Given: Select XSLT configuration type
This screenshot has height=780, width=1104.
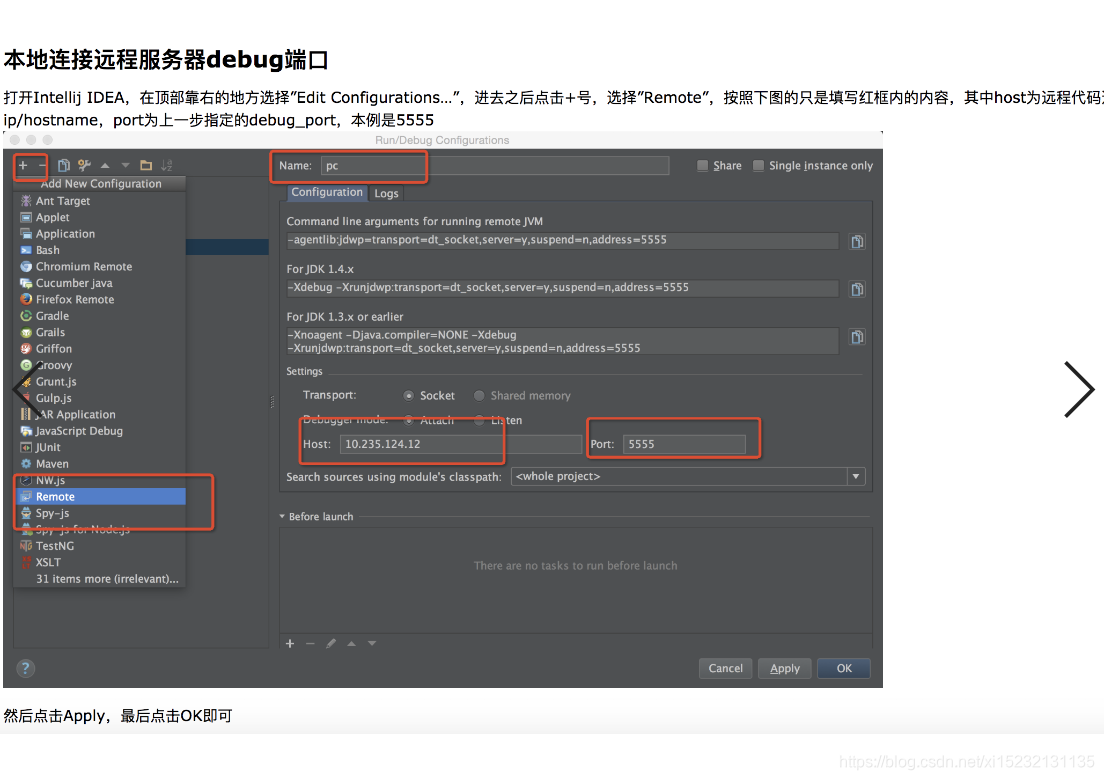Looking at the screenshot, I should click(100, 562).
